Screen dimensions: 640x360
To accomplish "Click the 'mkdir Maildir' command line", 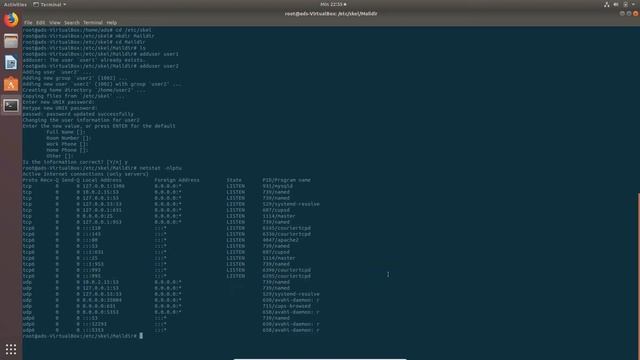I will click(x=89, y=36).
